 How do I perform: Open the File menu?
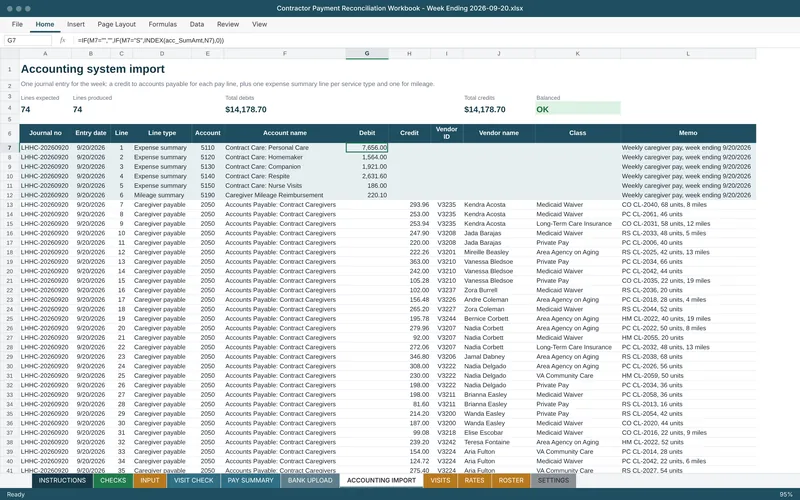17,24
